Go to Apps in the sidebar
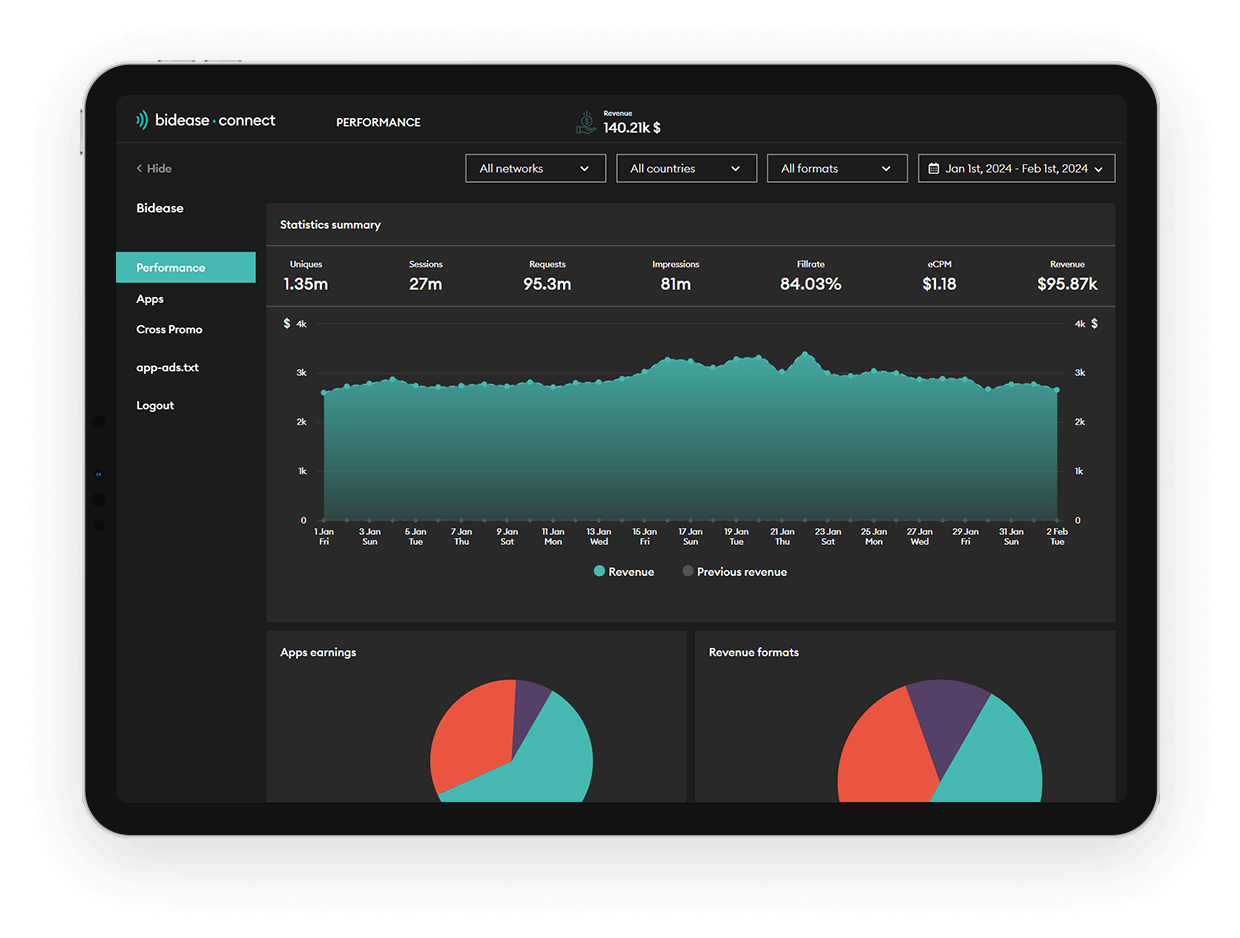Image resolution: width=1240 pixels, height=938 pixels. click(x=150, y=299)
